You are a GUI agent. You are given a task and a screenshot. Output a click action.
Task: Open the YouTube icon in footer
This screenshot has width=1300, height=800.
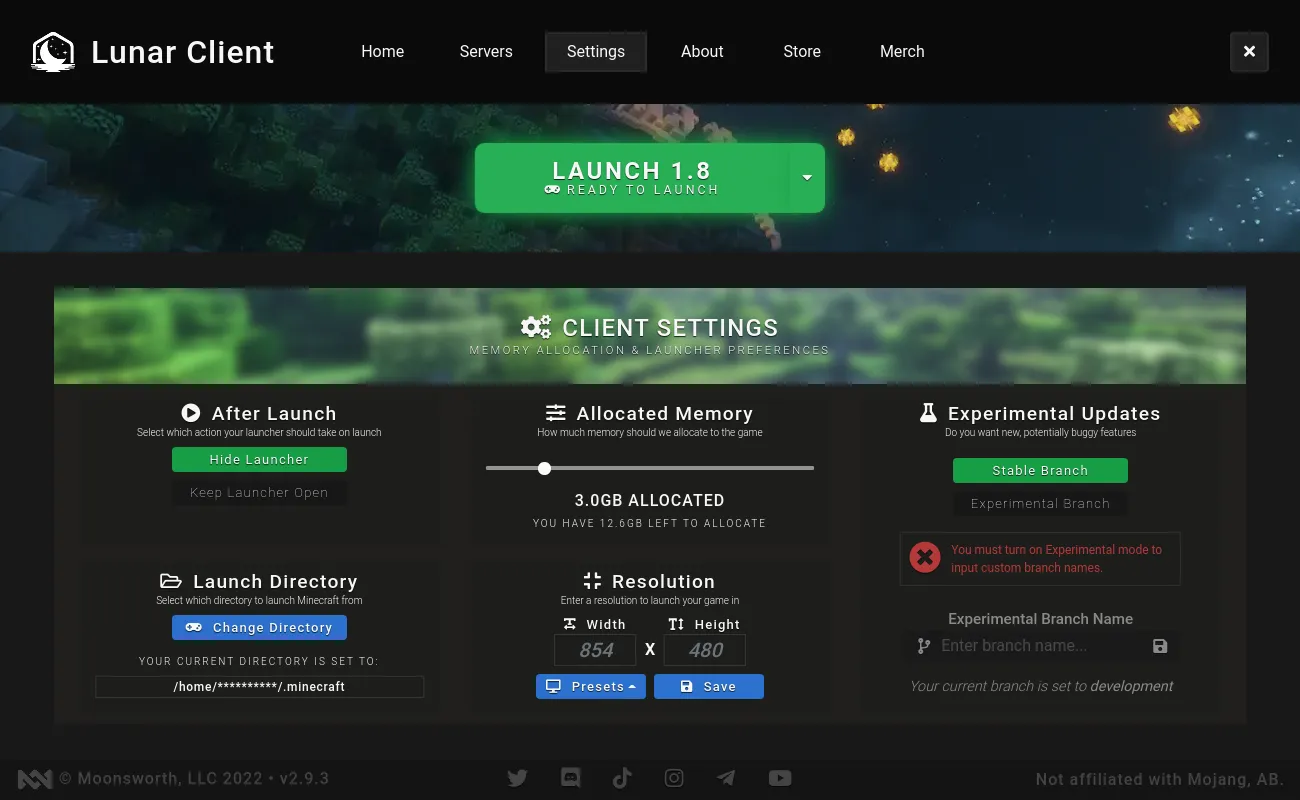click(x=780, y=778)
